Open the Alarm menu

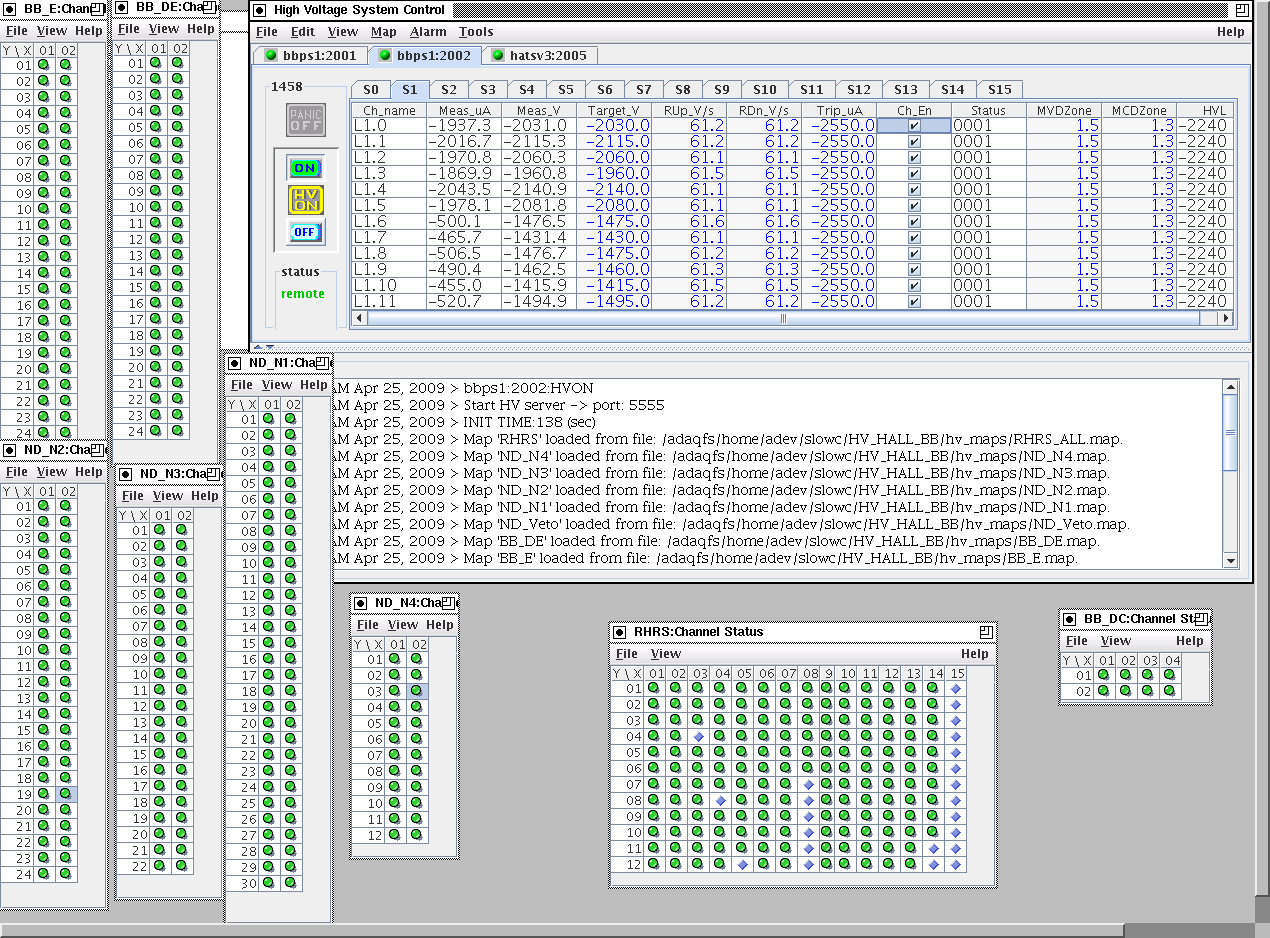click(x=428, y=32)
